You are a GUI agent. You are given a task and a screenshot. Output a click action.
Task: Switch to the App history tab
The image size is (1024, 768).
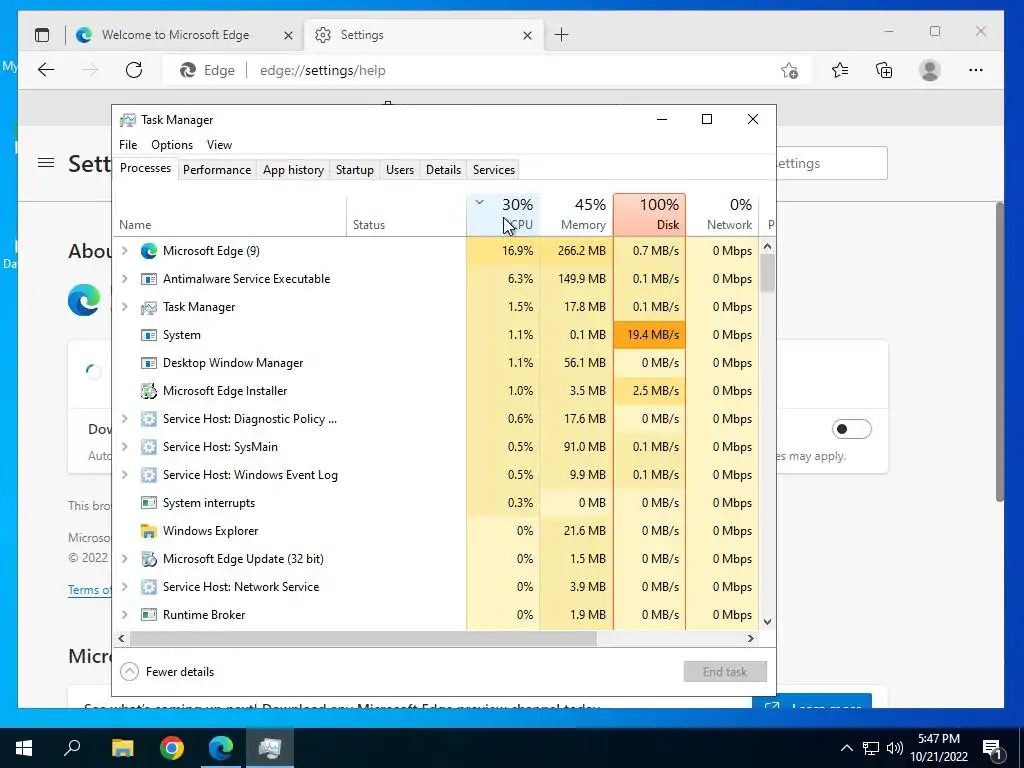pyautogui.click(x=293, y=170)
